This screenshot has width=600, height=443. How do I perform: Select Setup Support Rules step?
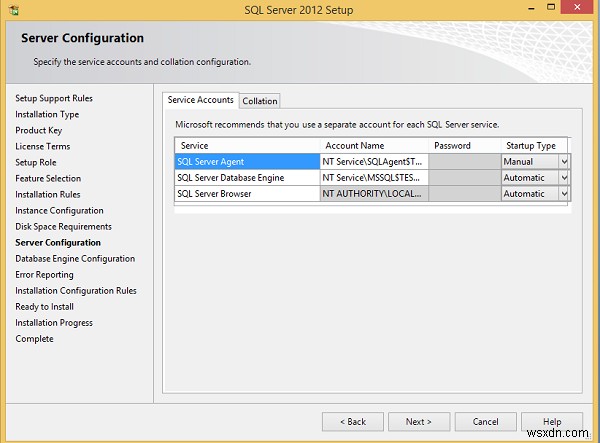click(x=54, y=98)
